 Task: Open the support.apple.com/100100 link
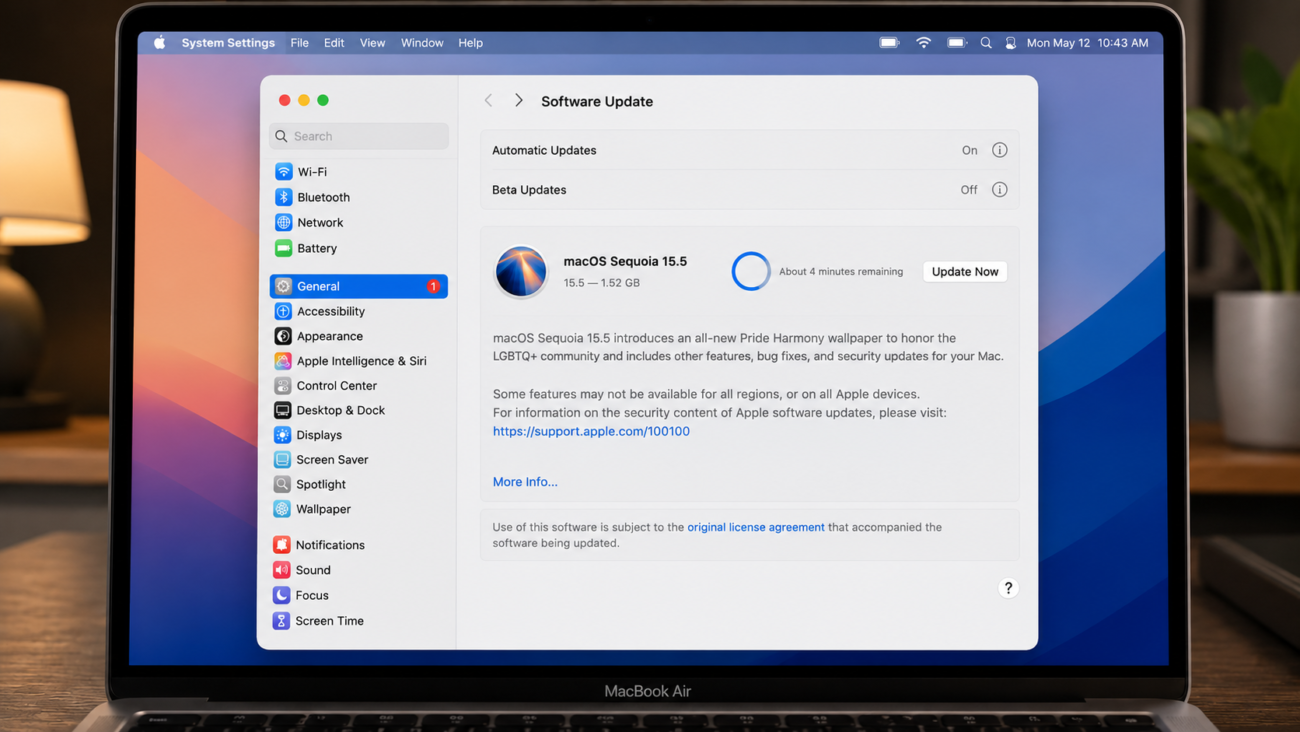click(591, 431)
